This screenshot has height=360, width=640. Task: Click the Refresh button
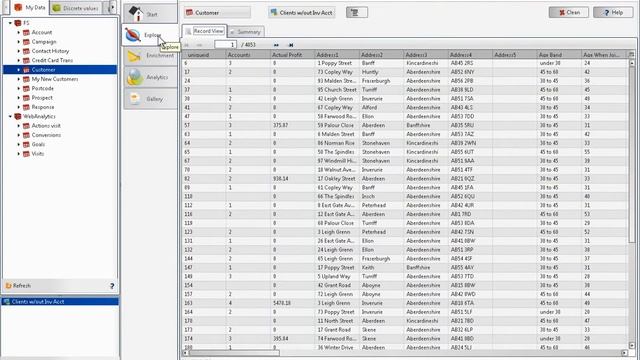pyautogui.click(x=18, y=286)
